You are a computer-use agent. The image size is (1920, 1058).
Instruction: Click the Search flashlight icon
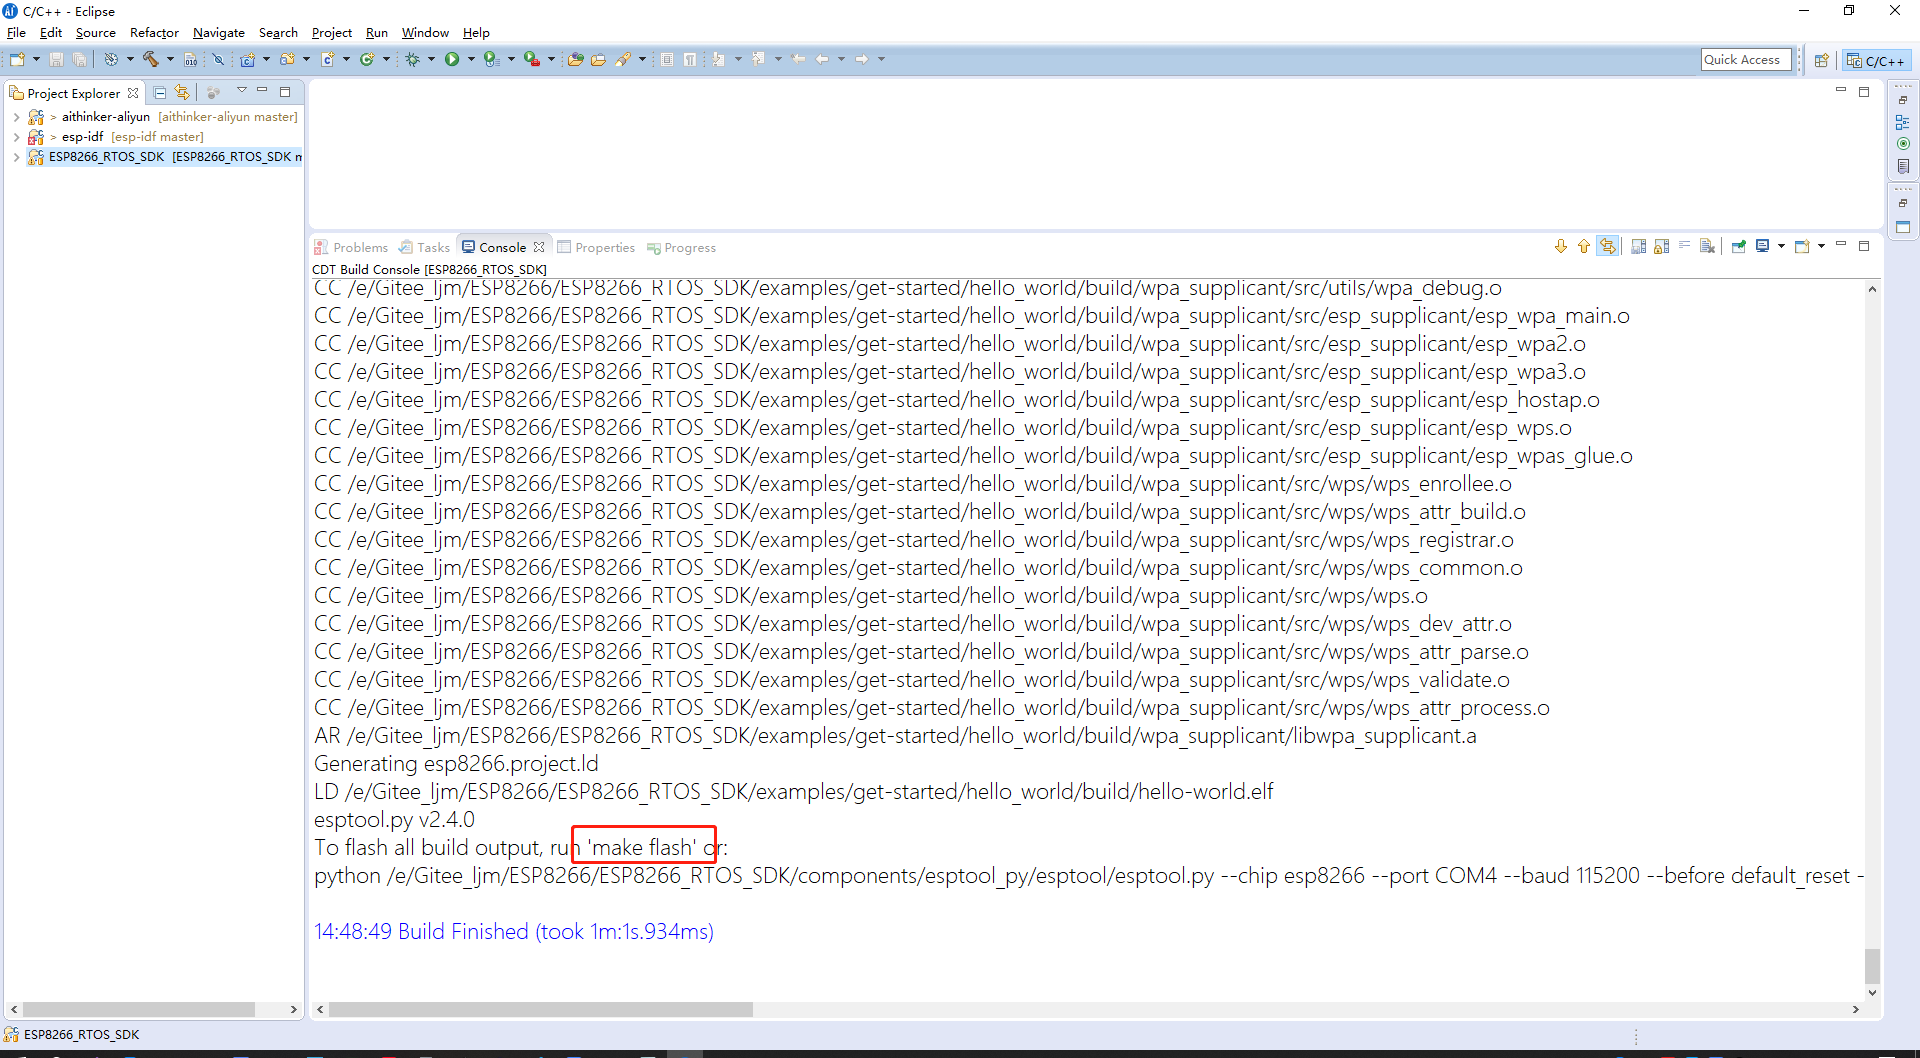623,60
